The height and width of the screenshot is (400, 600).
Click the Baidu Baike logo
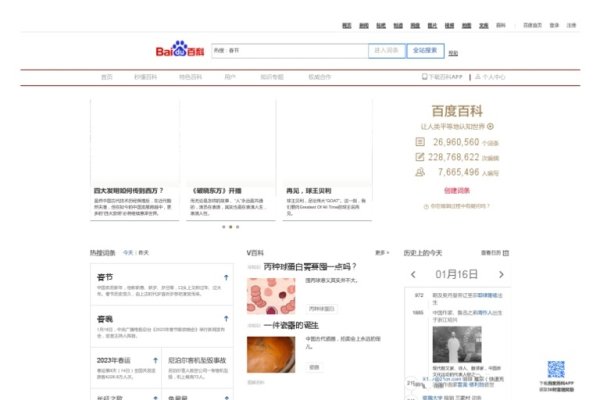(x=180, y=49)
